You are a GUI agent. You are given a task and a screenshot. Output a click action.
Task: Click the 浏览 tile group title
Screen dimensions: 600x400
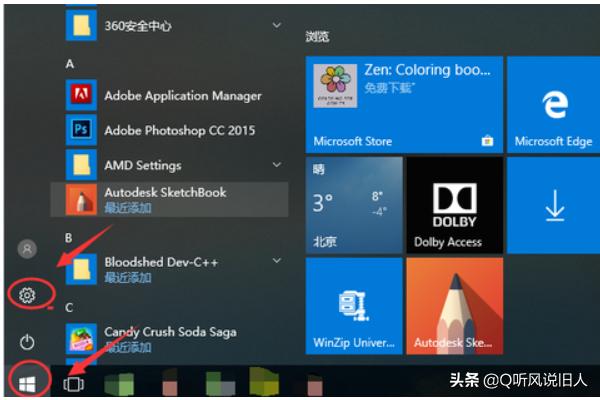pyautogui.click(x=317, y=37)
